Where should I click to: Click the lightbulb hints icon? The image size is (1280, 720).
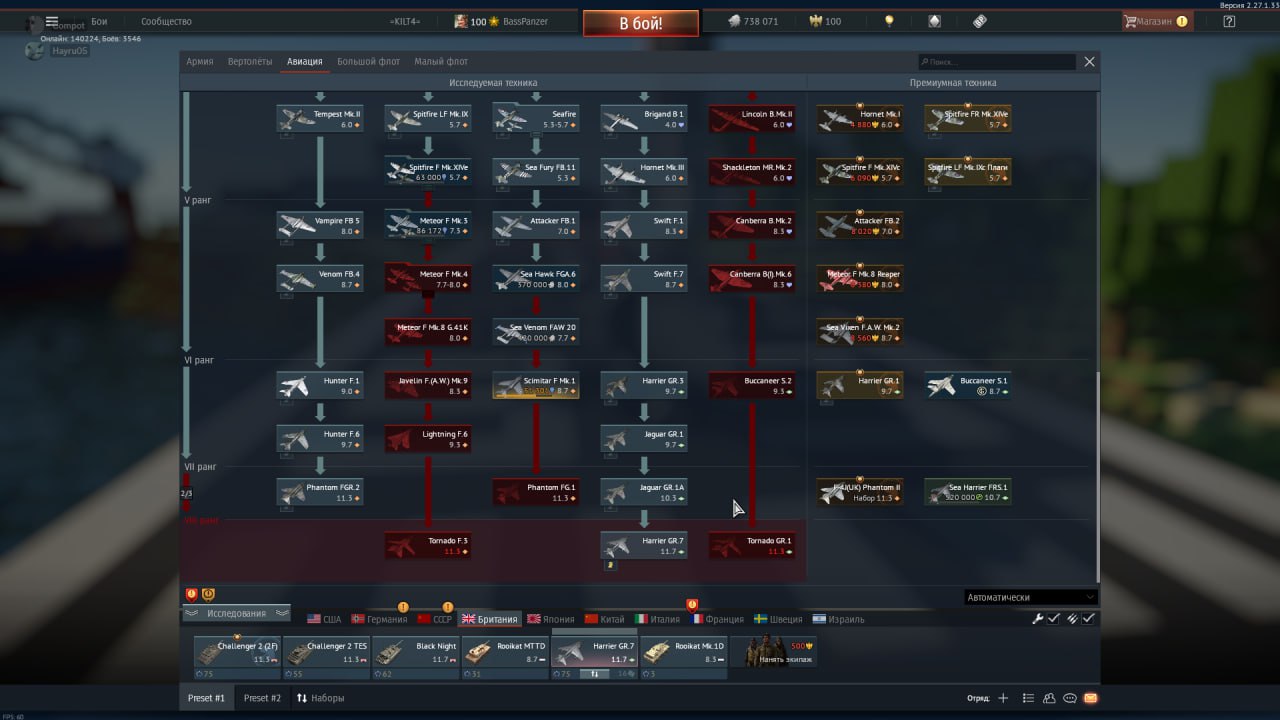click(889, 21)
